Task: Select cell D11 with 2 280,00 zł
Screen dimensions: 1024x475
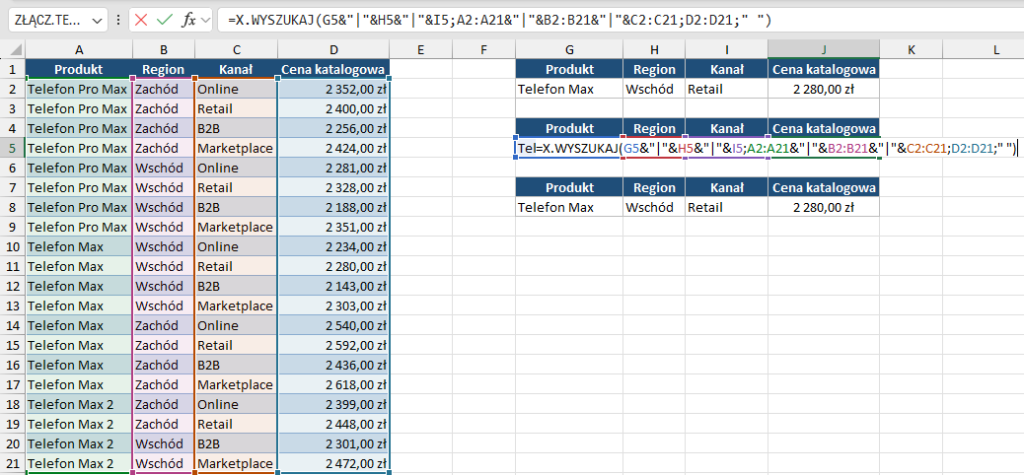Action: (x=333, y=266)
